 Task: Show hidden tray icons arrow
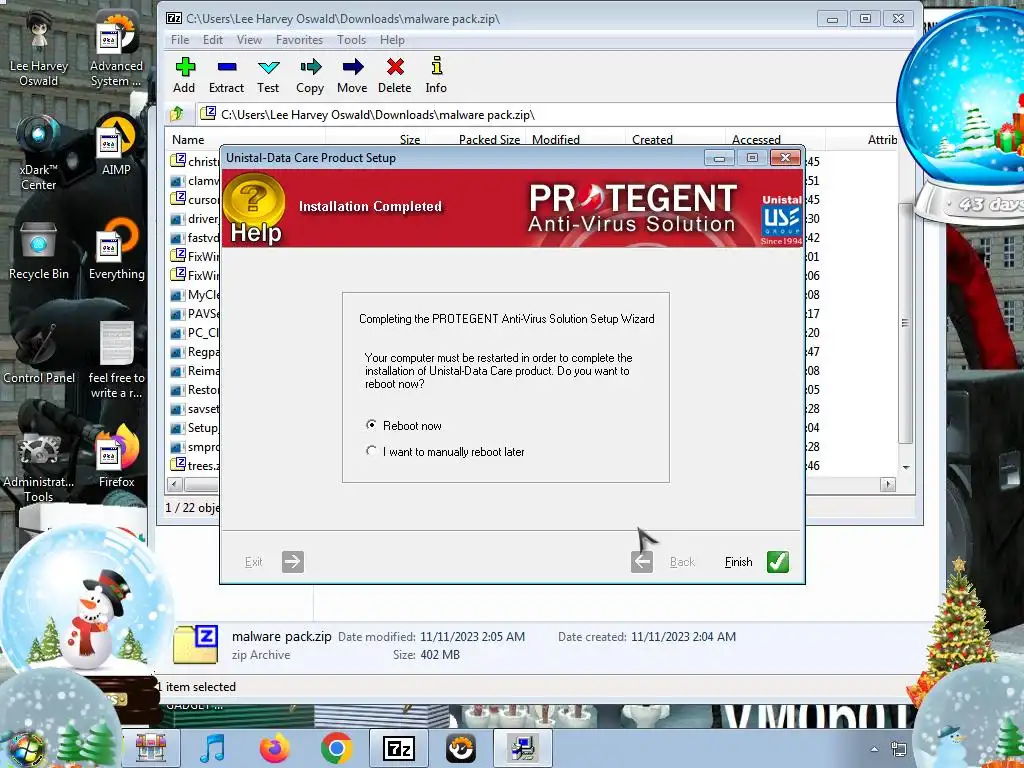tap(874, 749)
